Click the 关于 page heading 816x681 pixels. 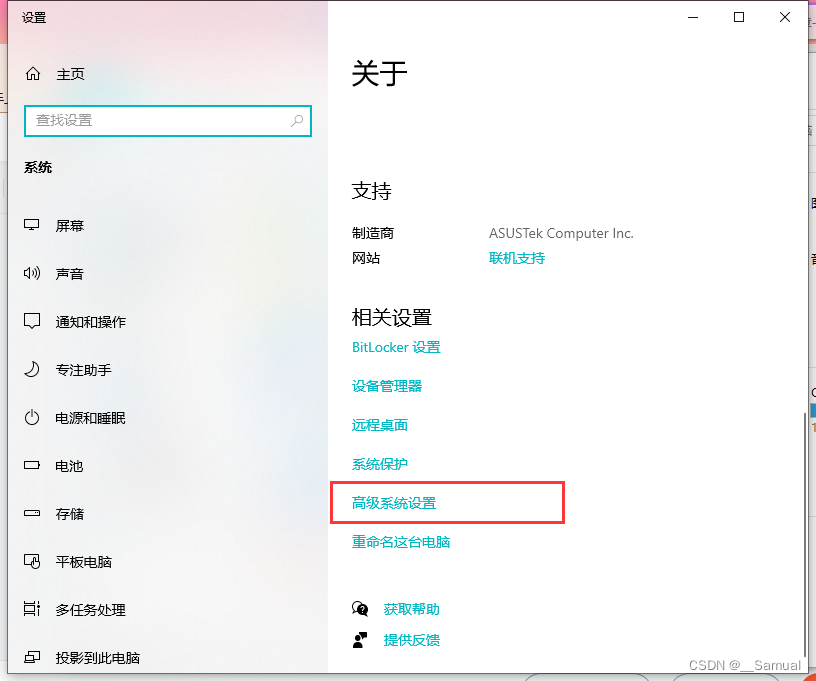click(x=379, y=73)
